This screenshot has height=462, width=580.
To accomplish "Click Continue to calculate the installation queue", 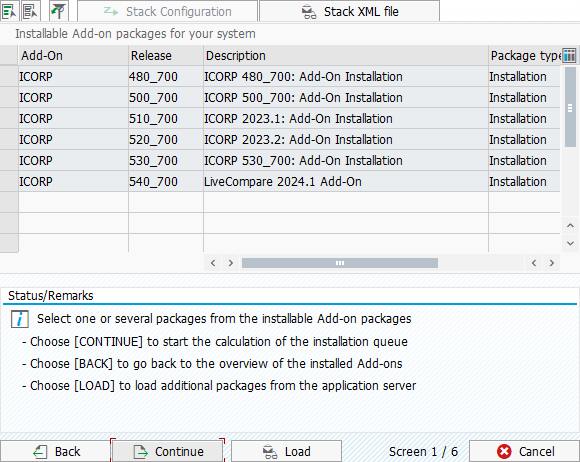I will [167, 452].
